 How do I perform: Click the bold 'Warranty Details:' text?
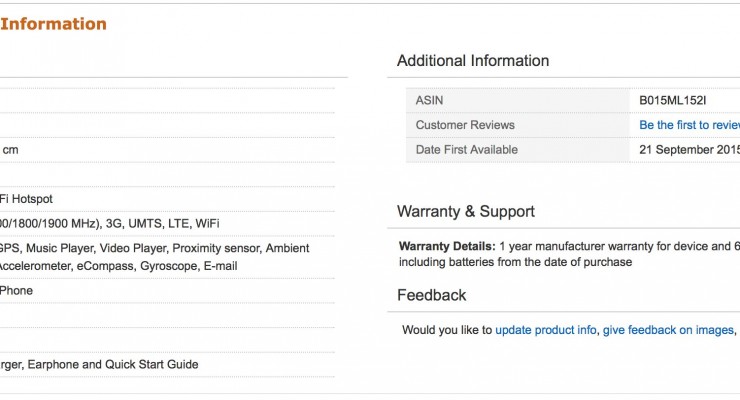[446, 246]
